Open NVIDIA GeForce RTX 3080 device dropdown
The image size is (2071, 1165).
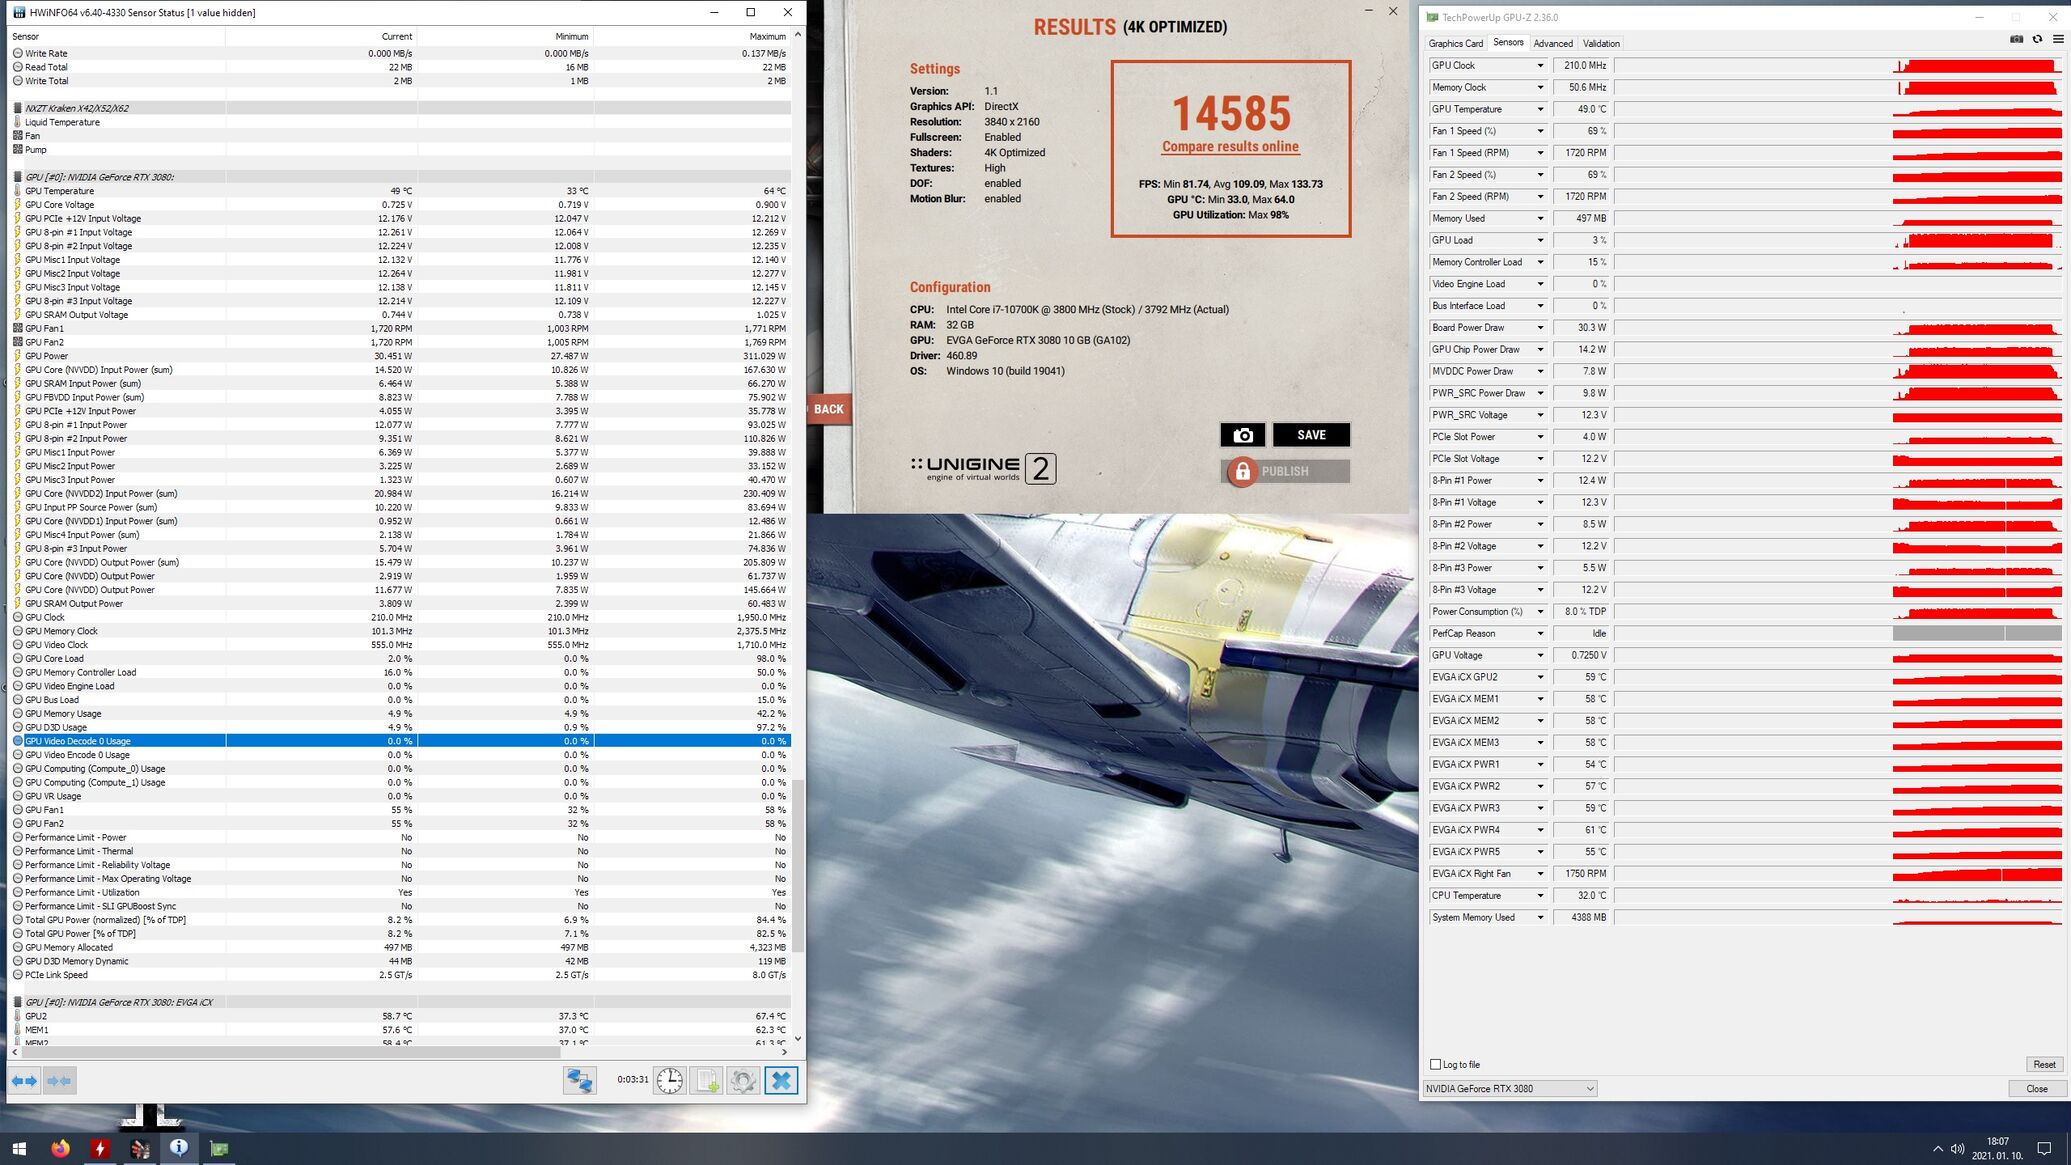click(1509, 1088)
